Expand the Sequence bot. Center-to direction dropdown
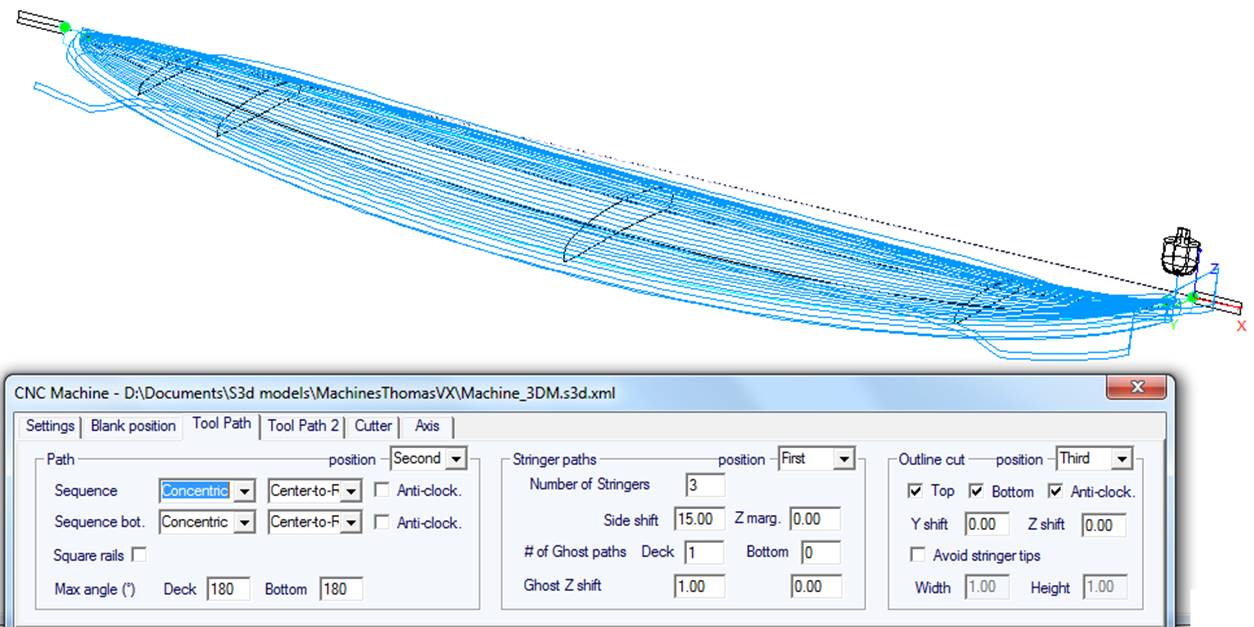1254x627 pixels. coord(351,523)
